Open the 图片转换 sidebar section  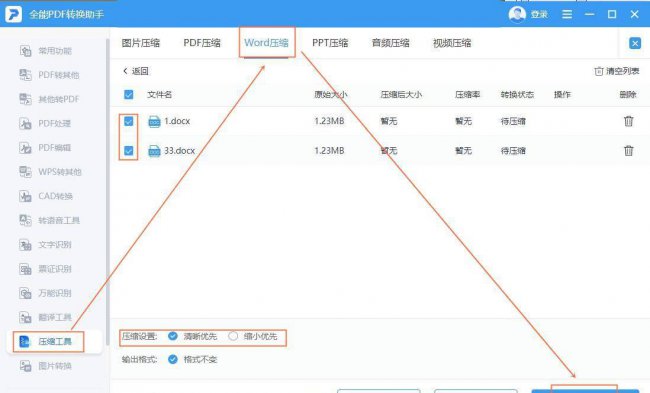coord(46,366)
